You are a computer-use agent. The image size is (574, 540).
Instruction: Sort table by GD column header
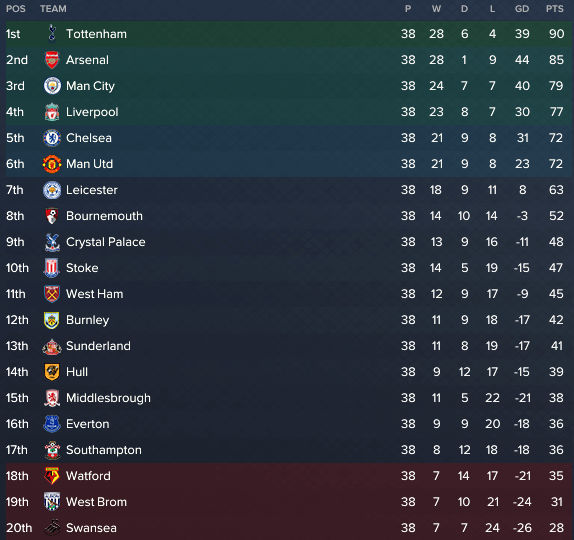pos(522,9)
